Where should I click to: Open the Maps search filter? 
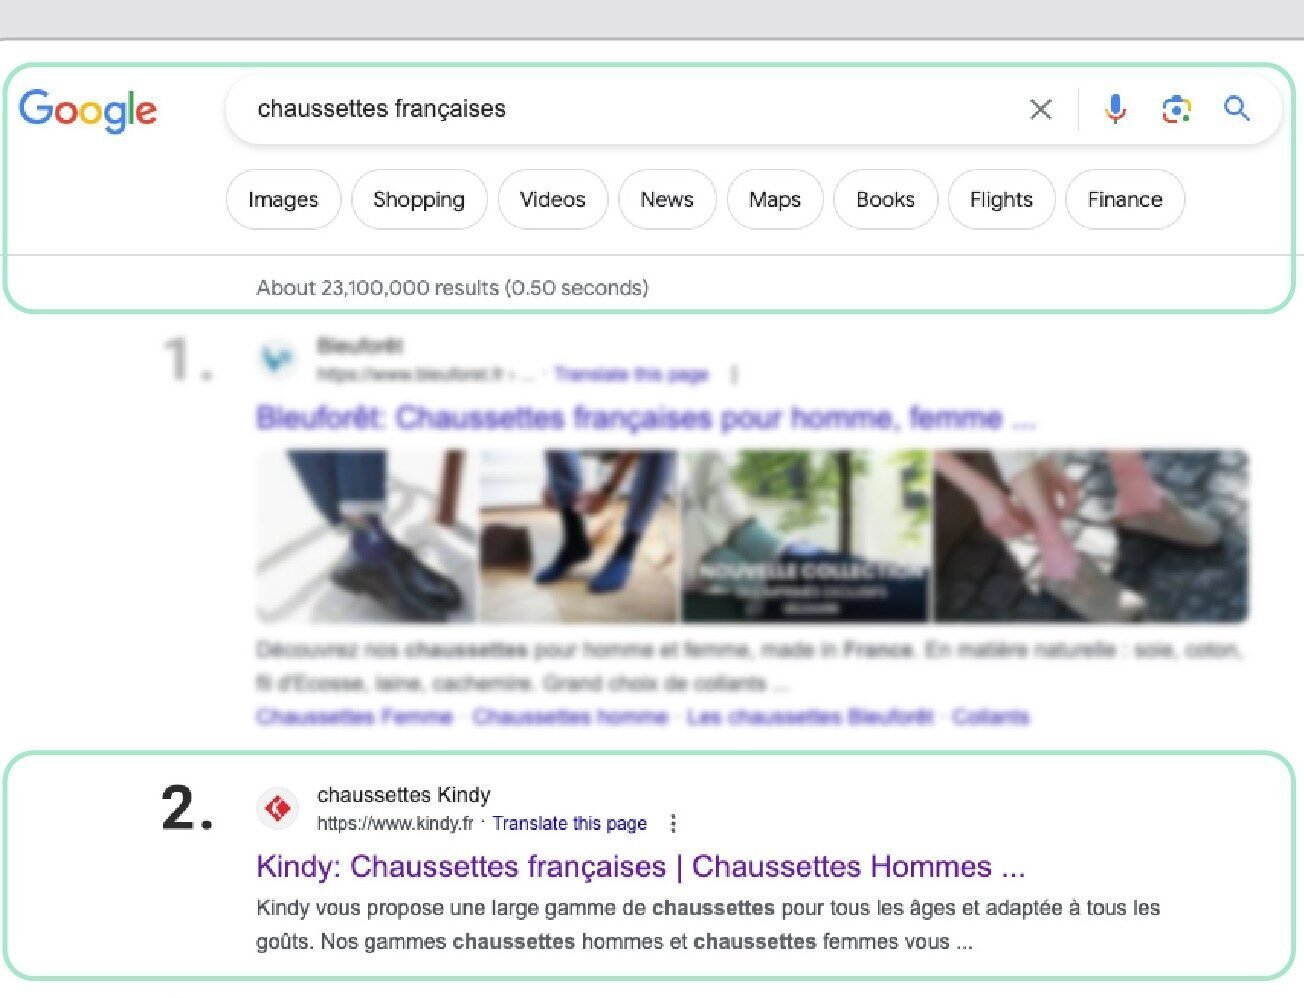click(x=775, y=200)
